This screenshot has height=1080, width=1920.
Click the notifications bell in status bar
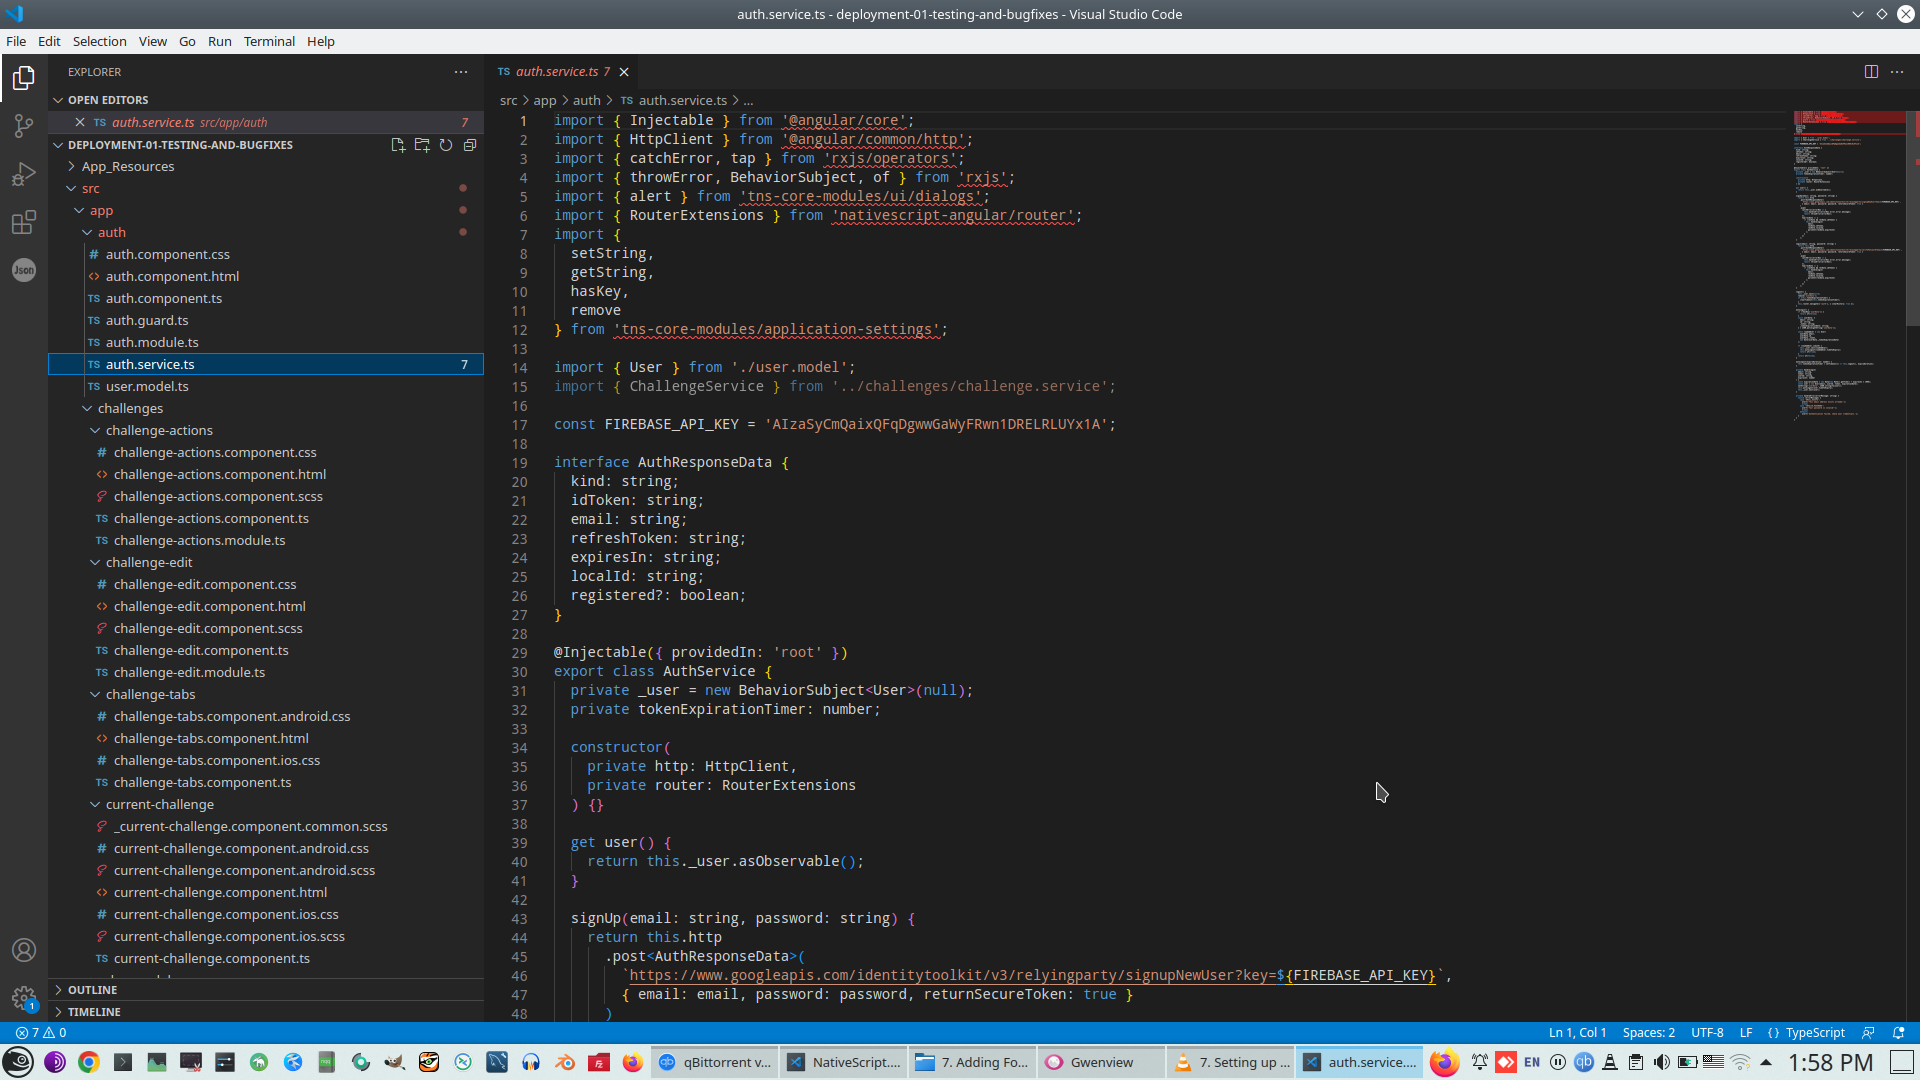coord(1899,1032)
